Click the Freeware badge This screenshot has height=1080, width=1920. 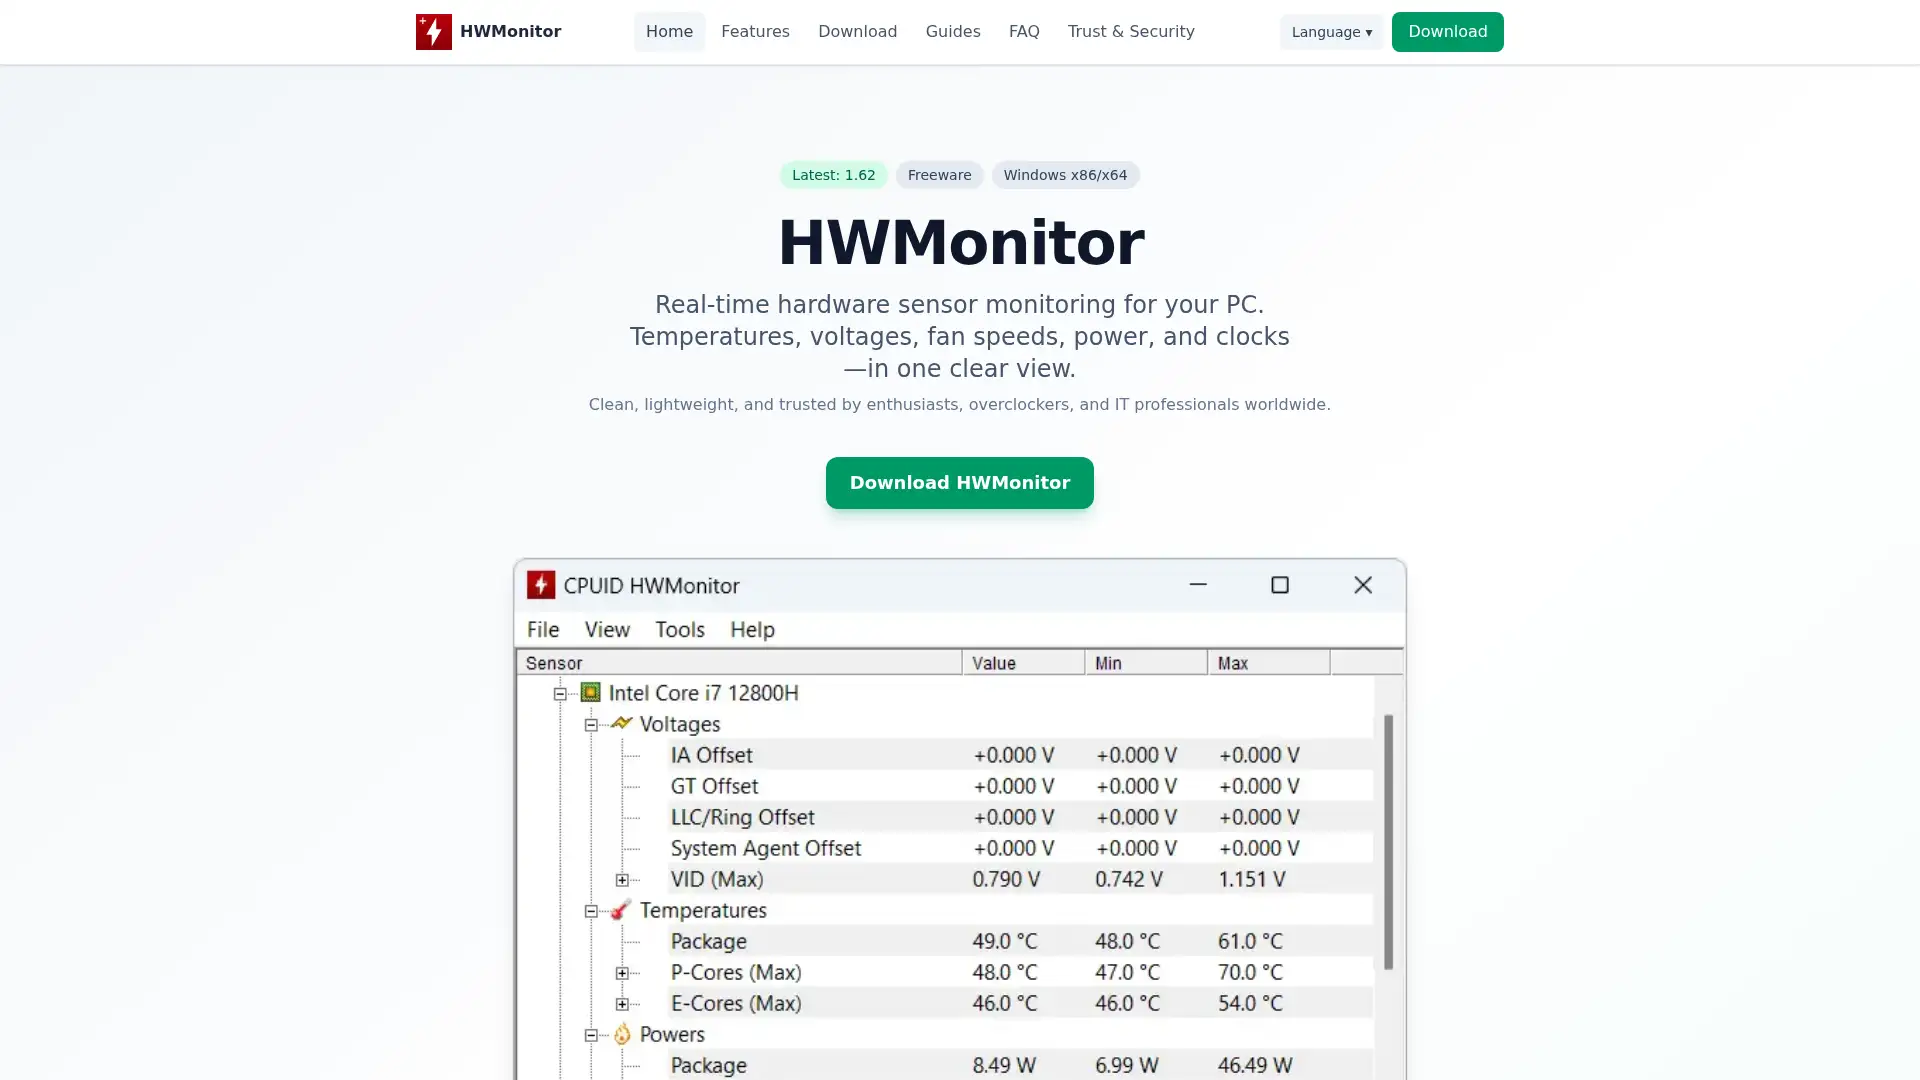939,175
